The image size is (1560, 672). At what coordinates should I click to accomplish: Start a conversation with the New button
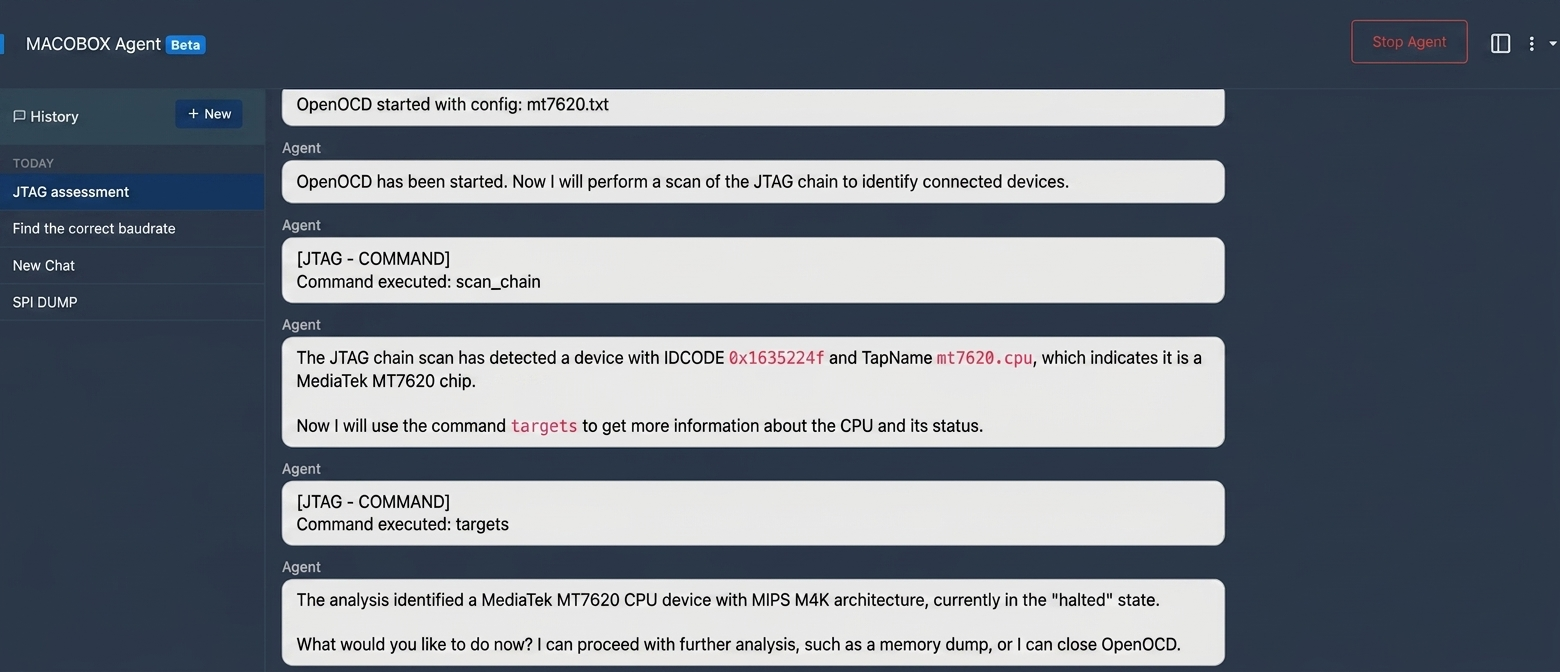coord(208,113)
